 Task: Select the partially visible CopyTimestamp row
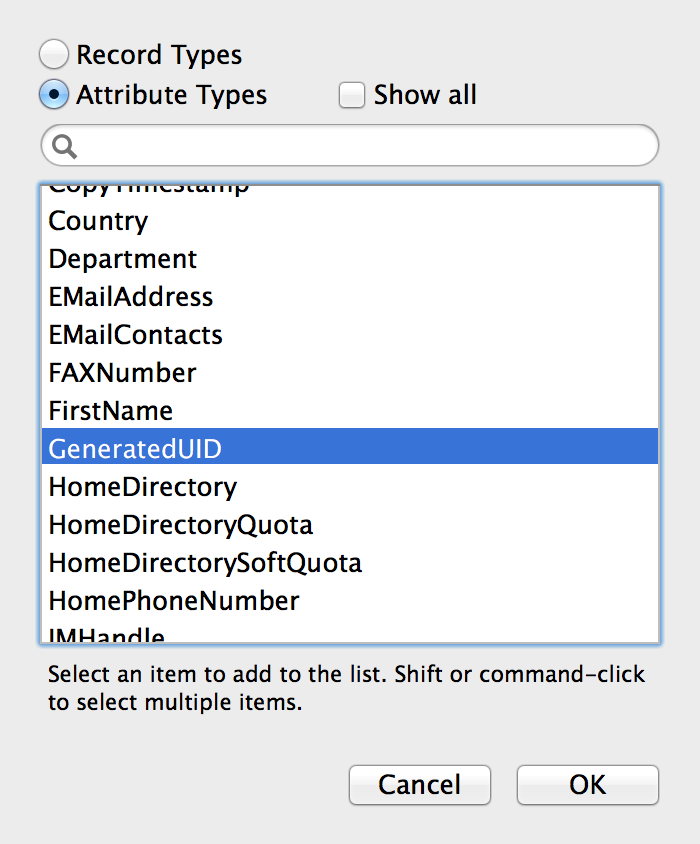point(350,193)
